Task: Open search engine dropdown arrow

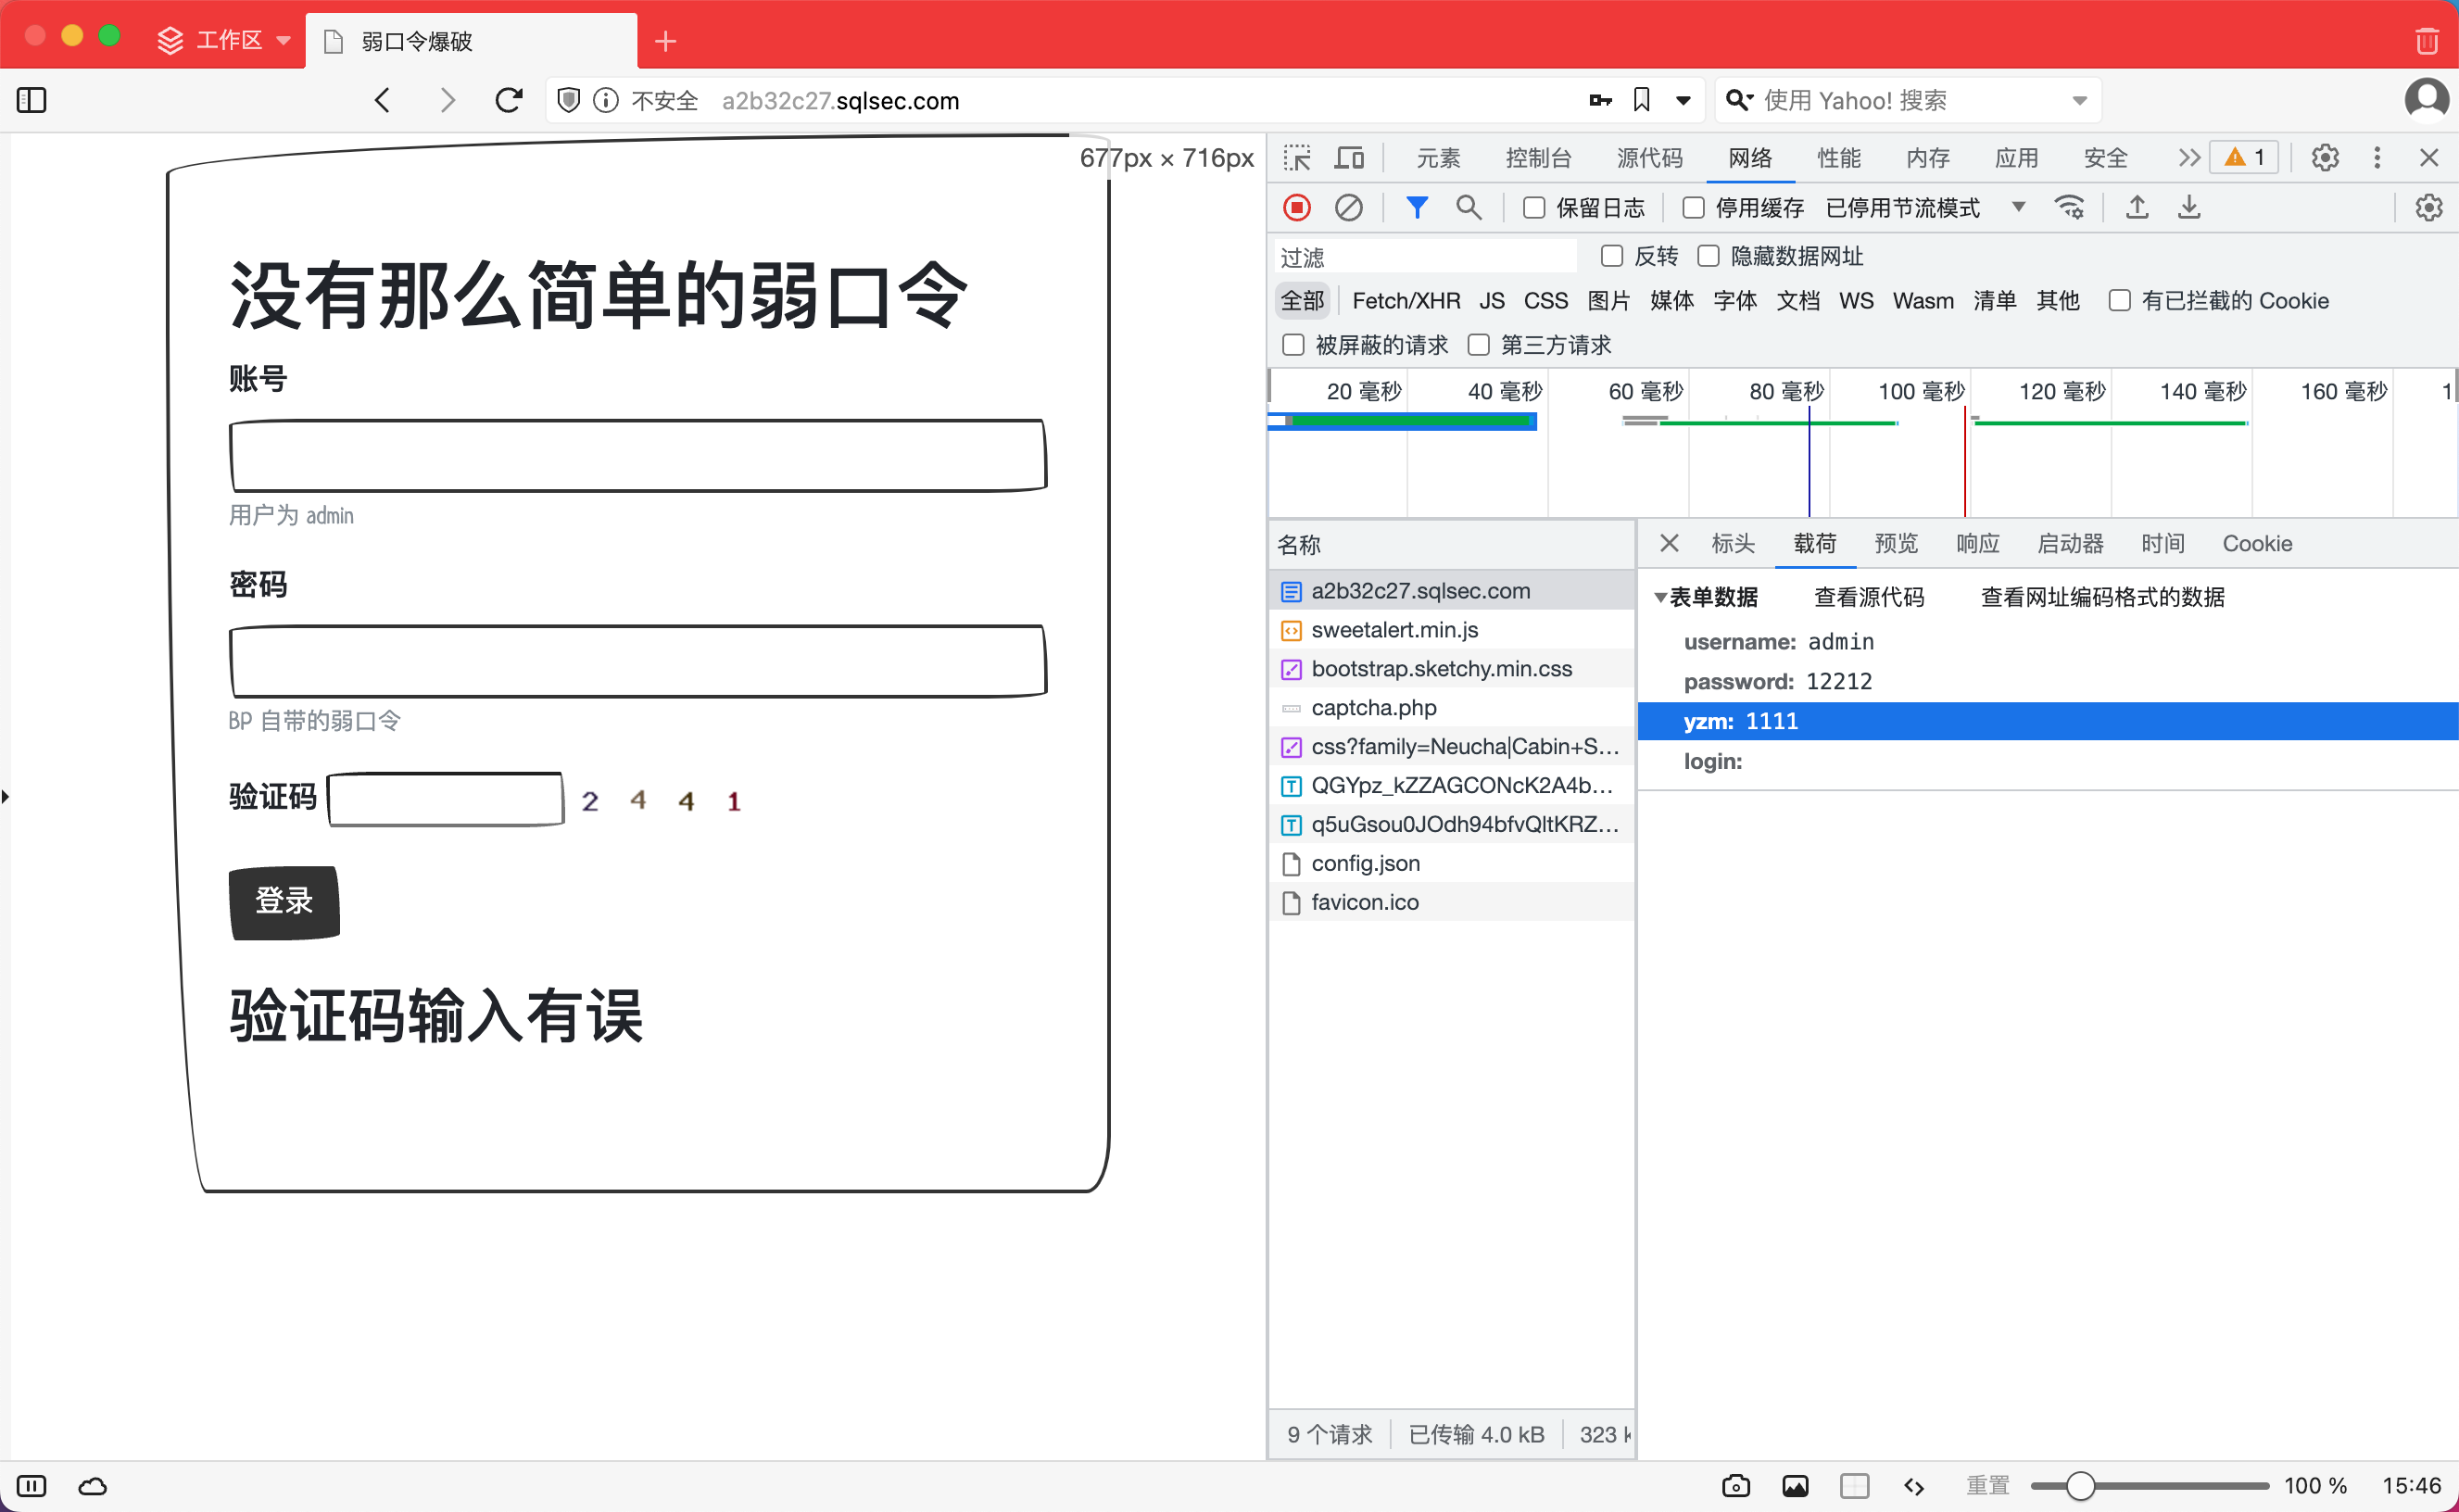Action: click(x=2079, y=100)
